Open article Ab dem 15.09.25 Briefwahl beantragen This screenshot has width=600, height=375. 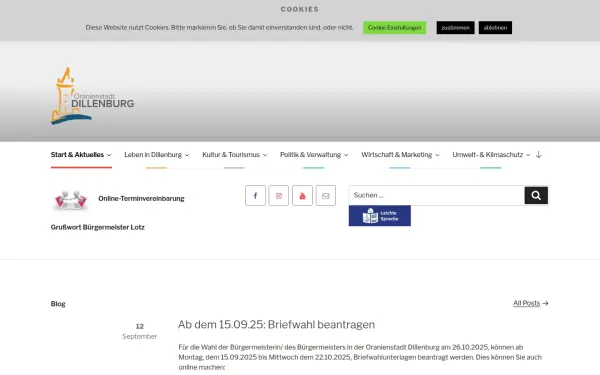click(276, 324)
